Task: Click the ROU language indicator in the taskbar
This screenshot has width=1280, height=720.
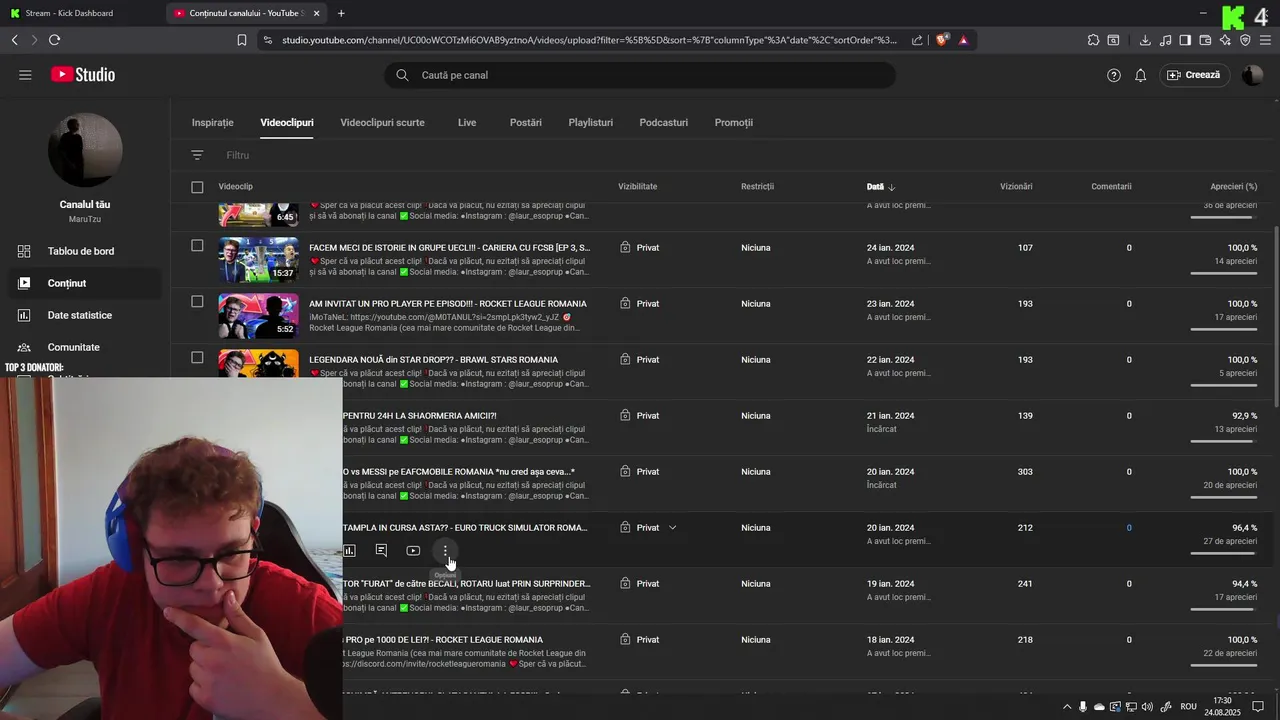Action: 1188,707
